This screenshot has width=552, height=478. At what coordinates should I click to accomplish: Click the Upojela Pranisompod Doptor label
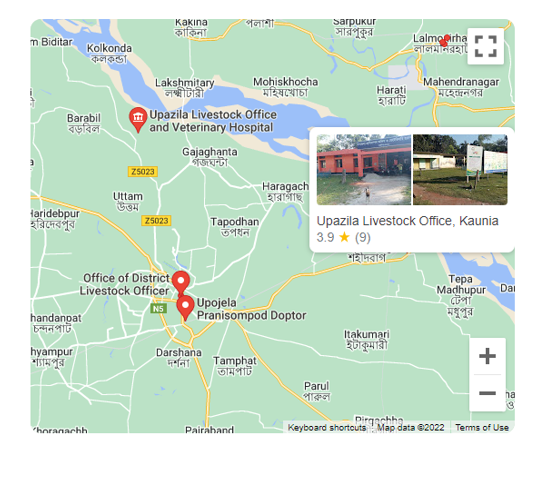[x=251, y=309]
